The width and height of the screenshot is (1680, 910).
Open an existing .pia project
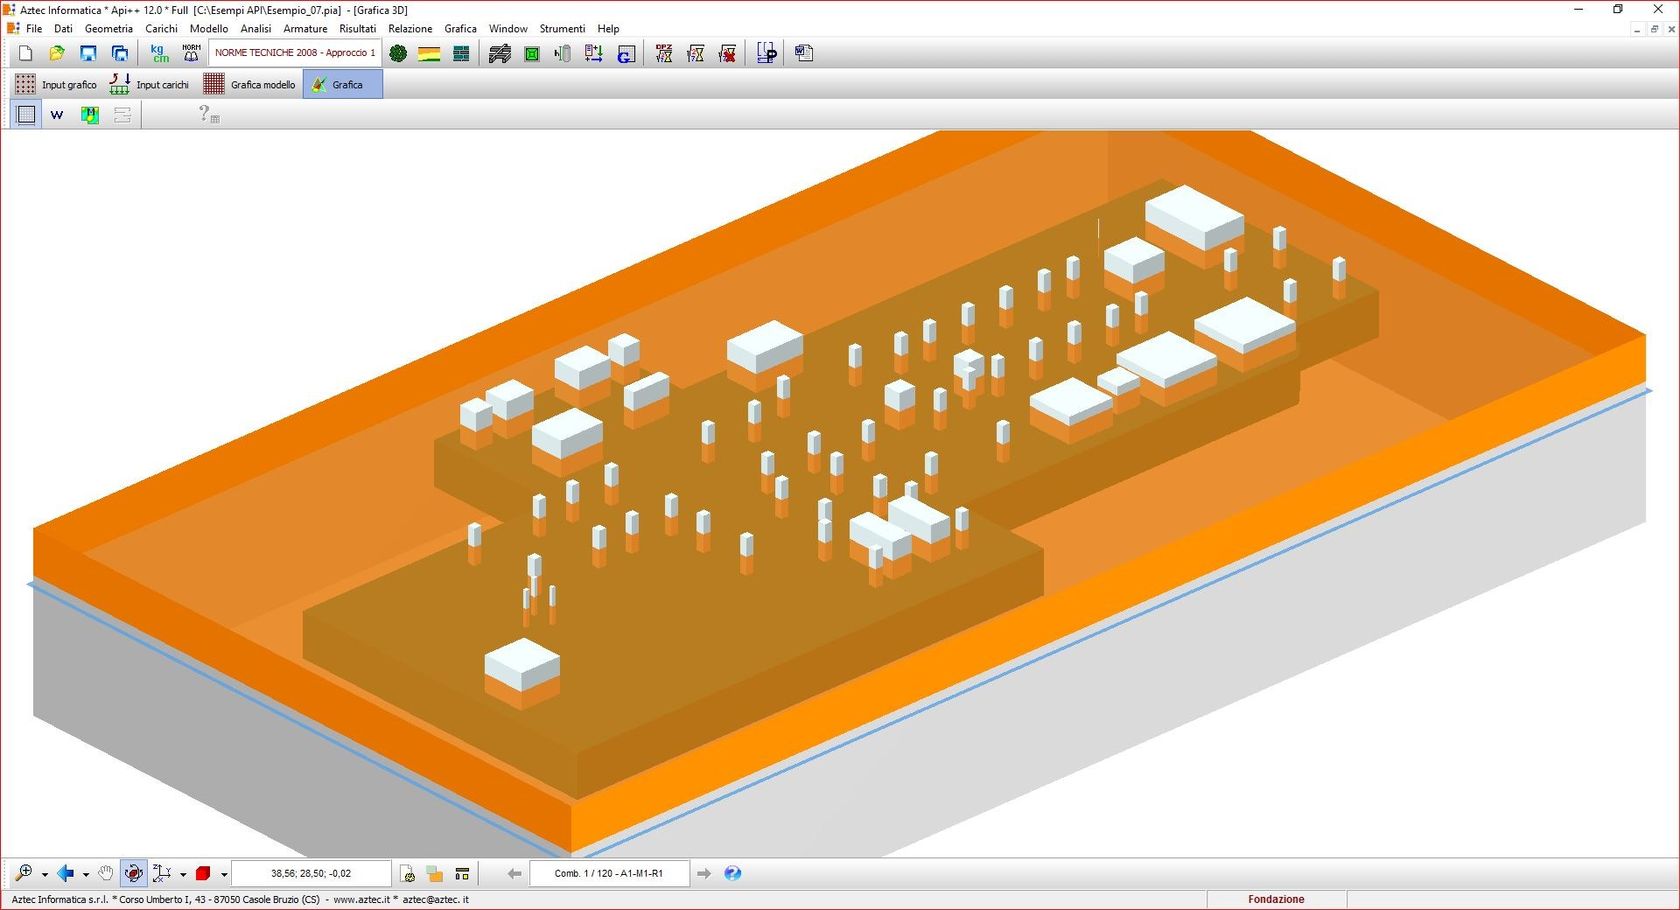57,52
